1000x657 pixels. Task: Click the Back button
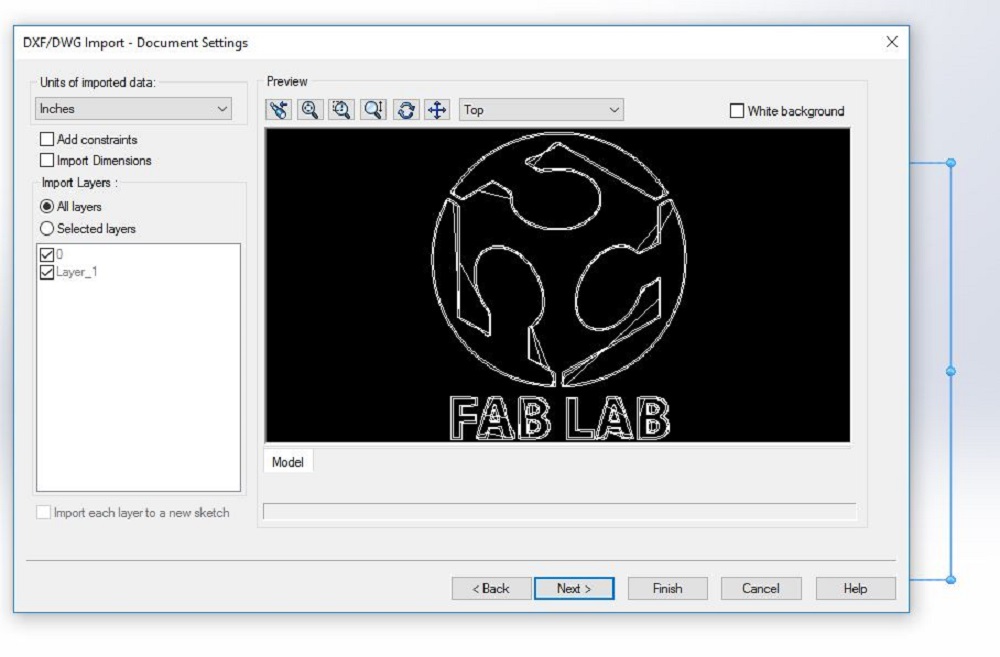point(491,588)
